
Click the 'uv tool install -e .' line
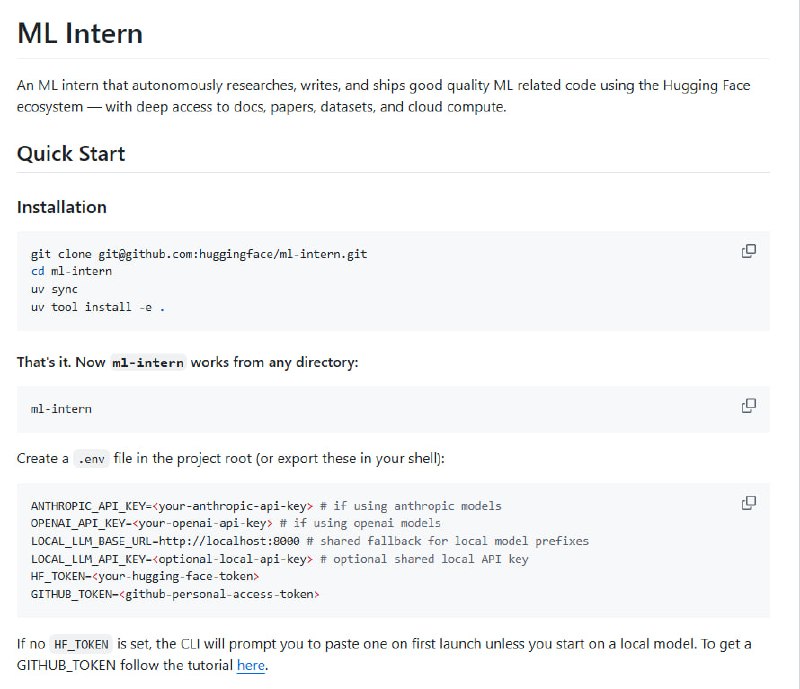[x=98, y=307]
